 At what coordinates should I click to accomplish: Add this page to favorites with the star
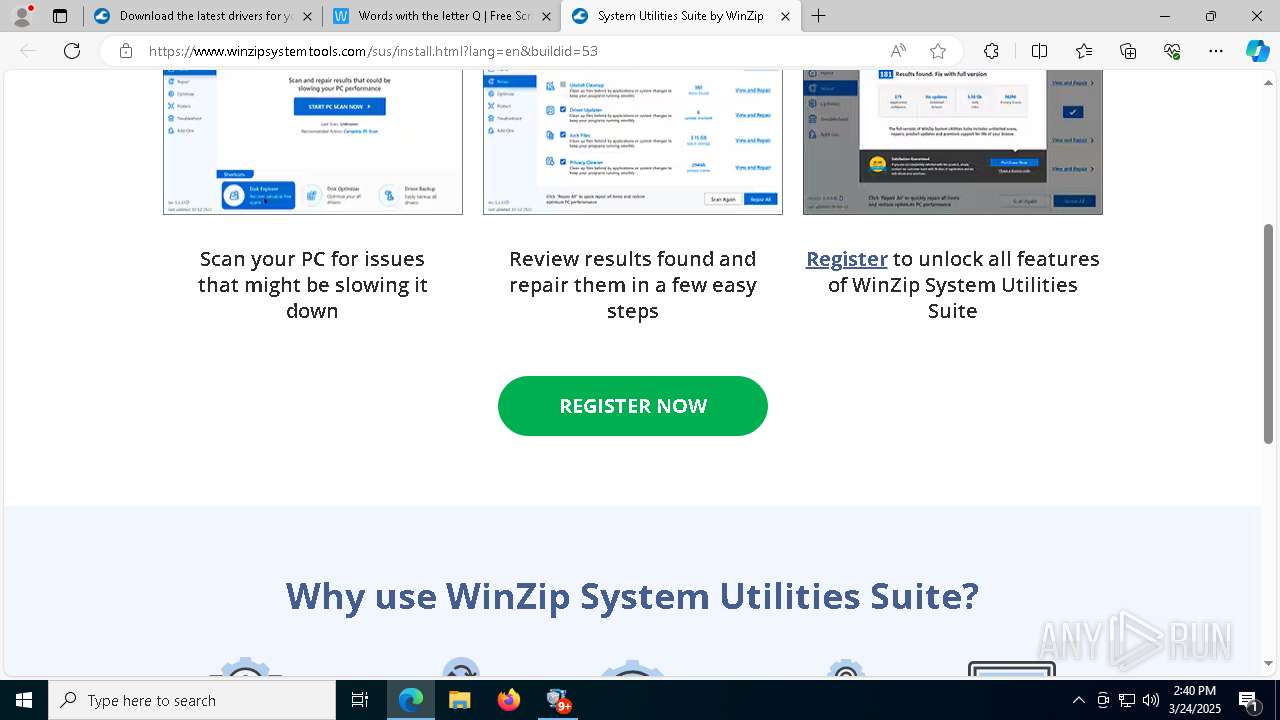point(938,51)
